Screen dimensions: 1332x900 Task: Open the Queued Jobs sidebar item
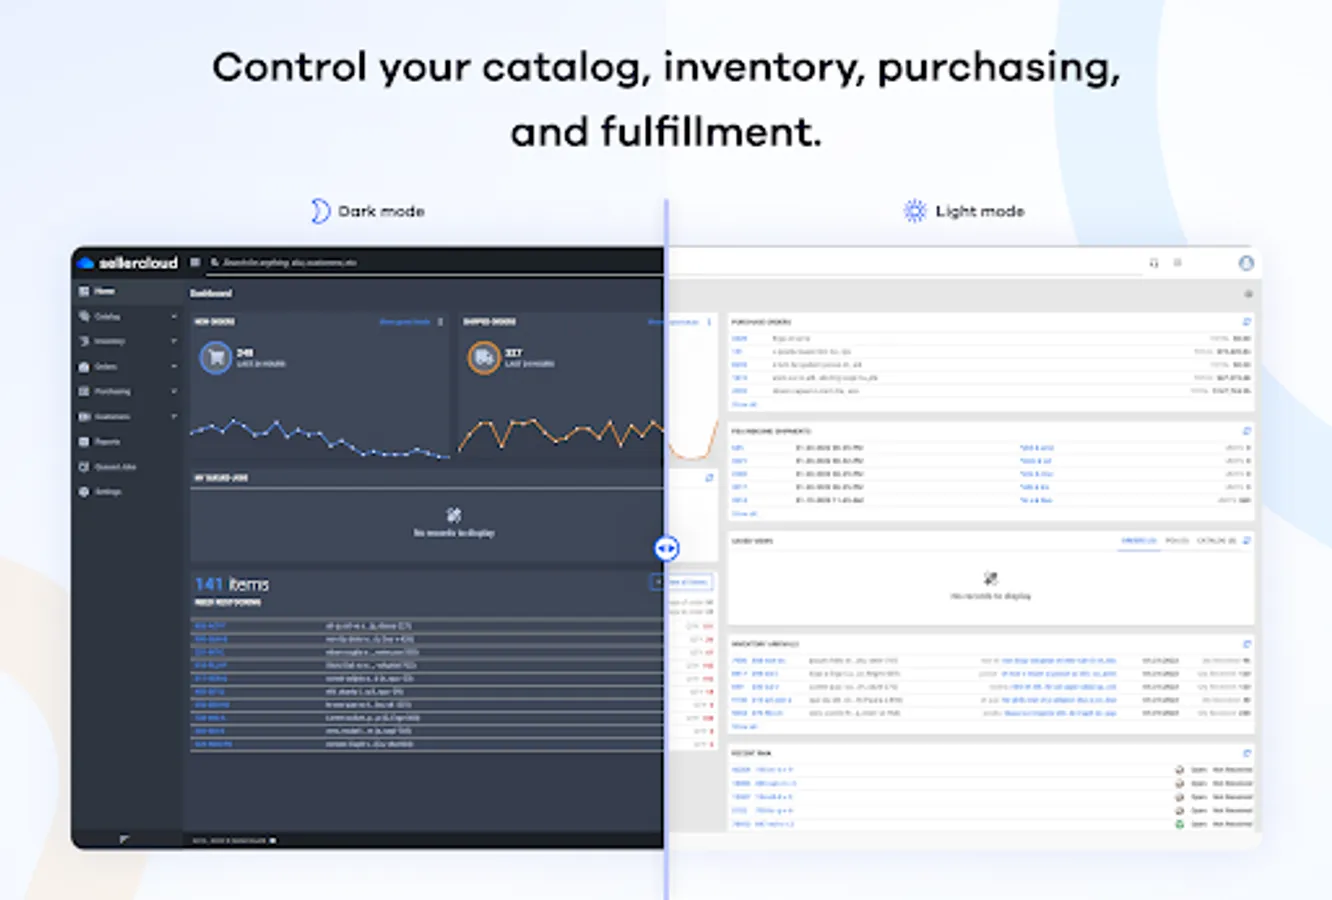(x=126, y=467)
